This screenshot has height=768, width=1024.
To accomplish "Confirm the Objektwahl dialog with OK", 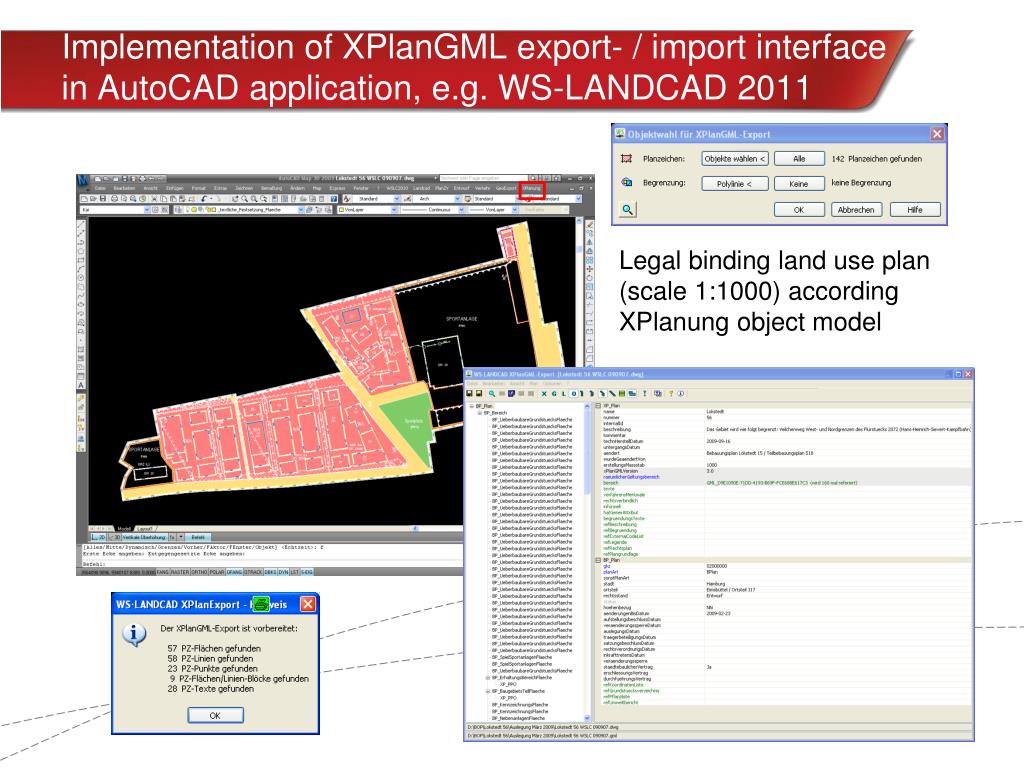I will coord(799,210).
